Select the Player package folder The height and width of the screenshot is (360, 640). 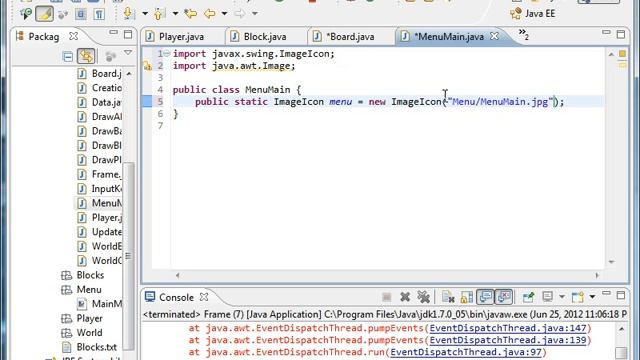82,318
